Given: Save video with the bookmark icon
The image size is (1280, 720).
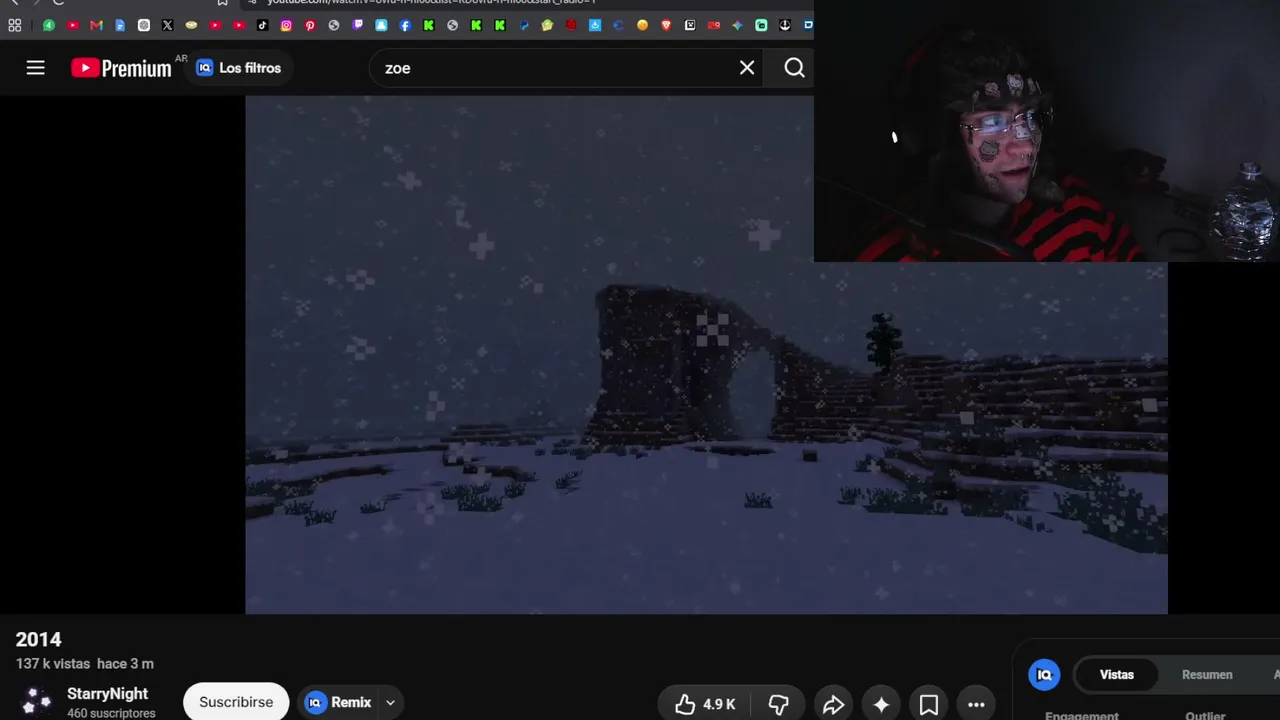Looking at the screenshot, I should click(929, 704).
